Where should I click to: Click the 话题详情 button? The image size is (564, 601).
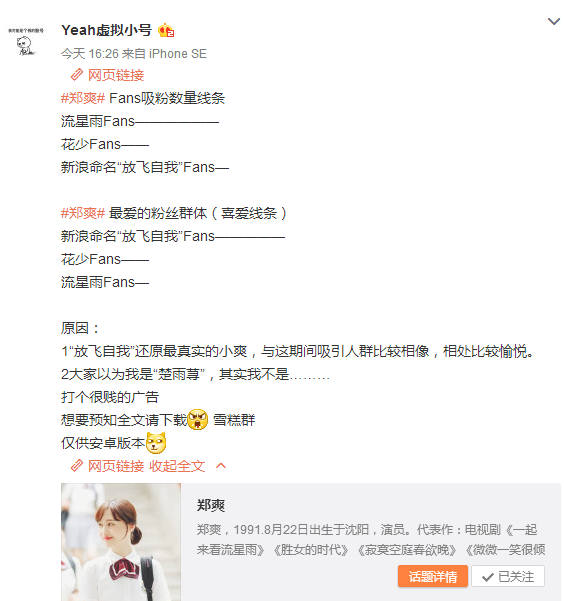432,576
